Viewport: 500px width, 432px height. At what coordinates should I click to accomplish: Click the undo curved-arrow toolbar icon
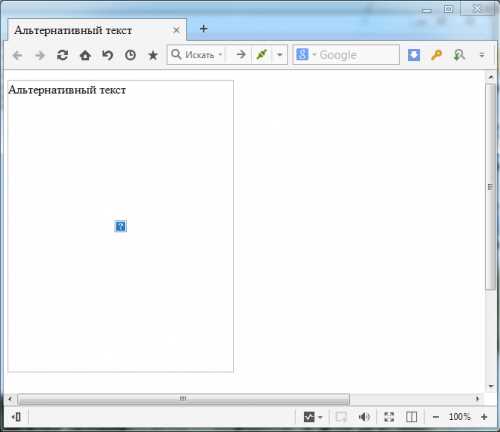point(108,55)
